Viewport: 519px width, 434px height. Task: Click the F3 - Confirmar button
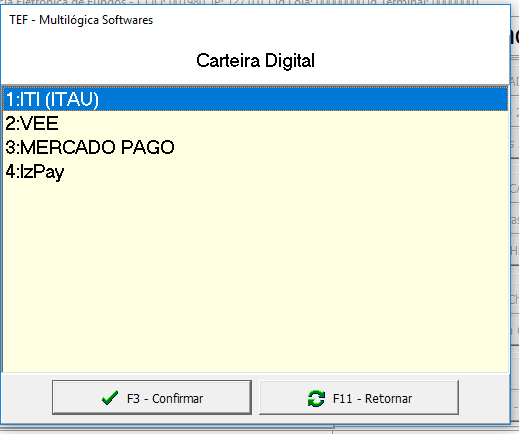[152, 397]
